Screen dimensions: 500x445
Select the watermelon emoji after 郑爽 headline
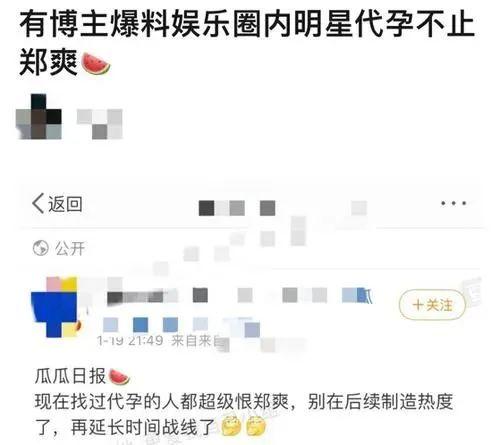(x=96, y=63)
